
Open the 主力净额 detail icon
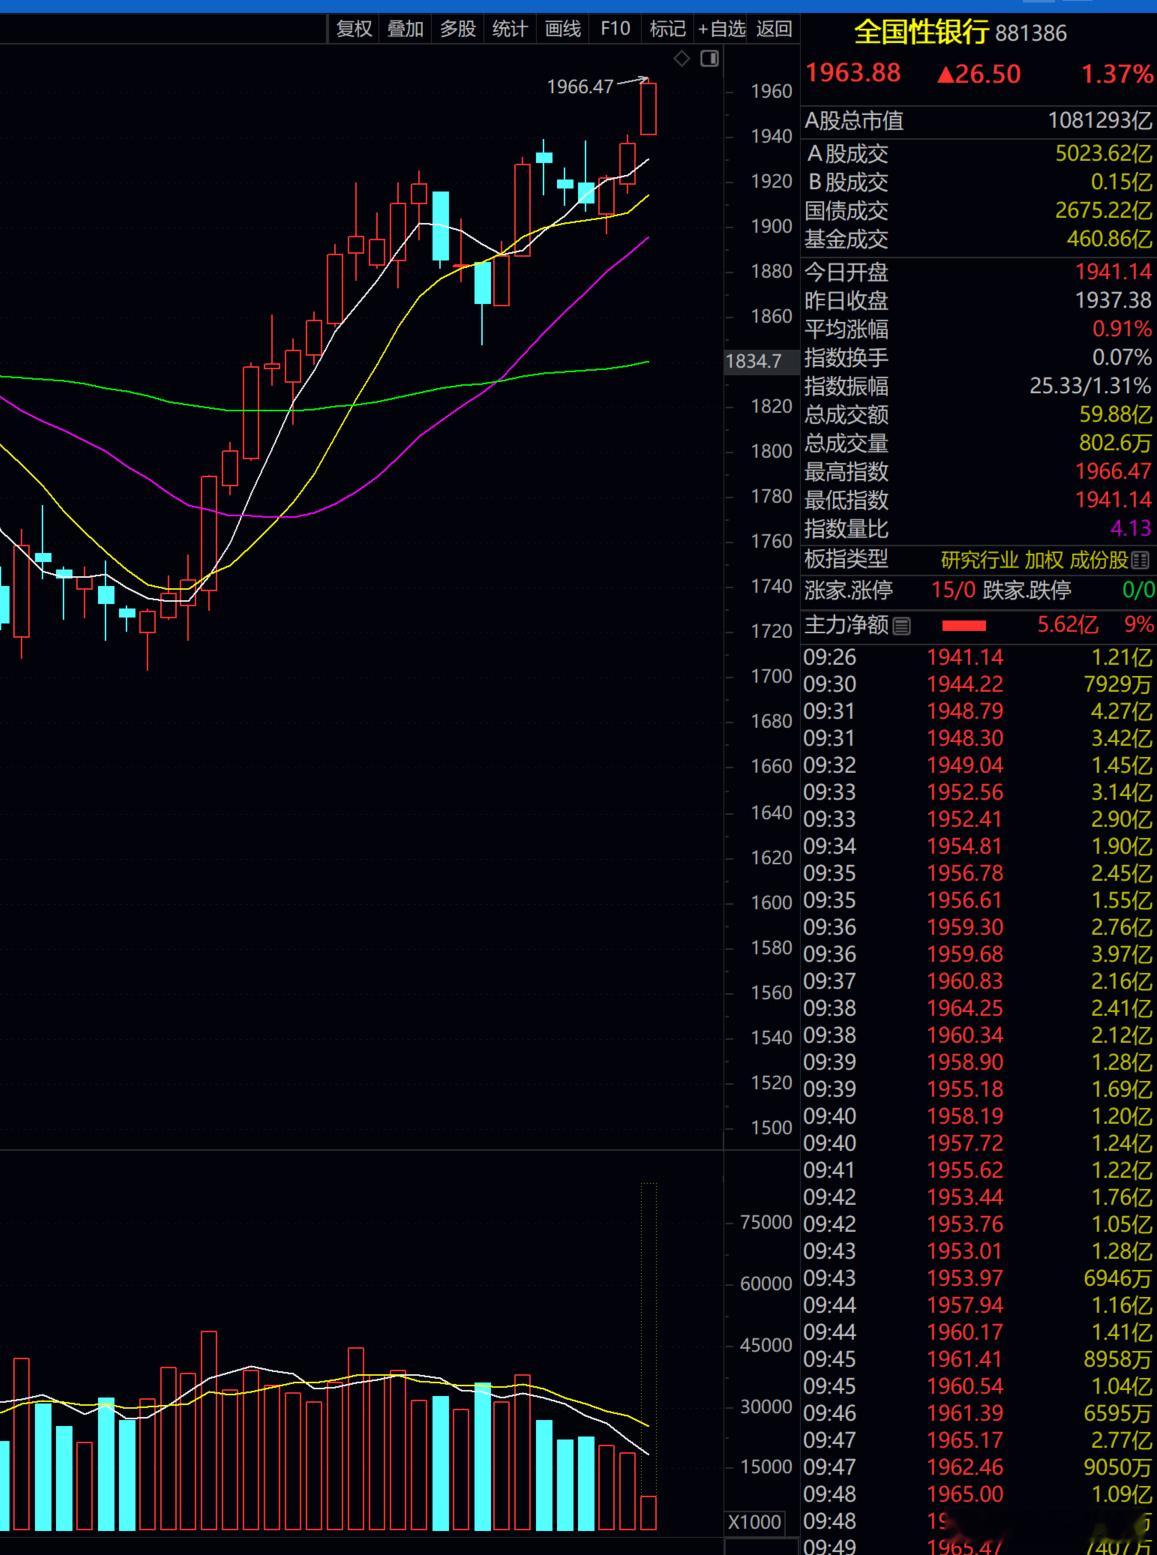[x=902, y=626]
